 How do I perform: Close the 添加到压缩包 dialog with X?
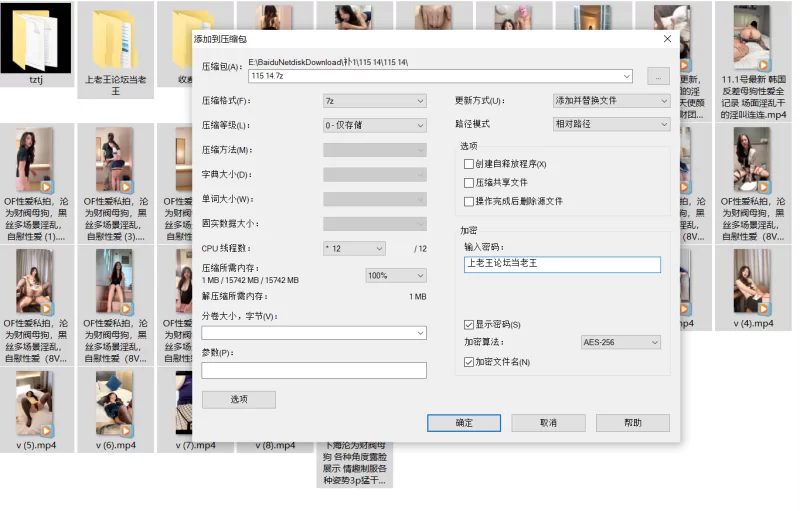[x=667, y=38]
